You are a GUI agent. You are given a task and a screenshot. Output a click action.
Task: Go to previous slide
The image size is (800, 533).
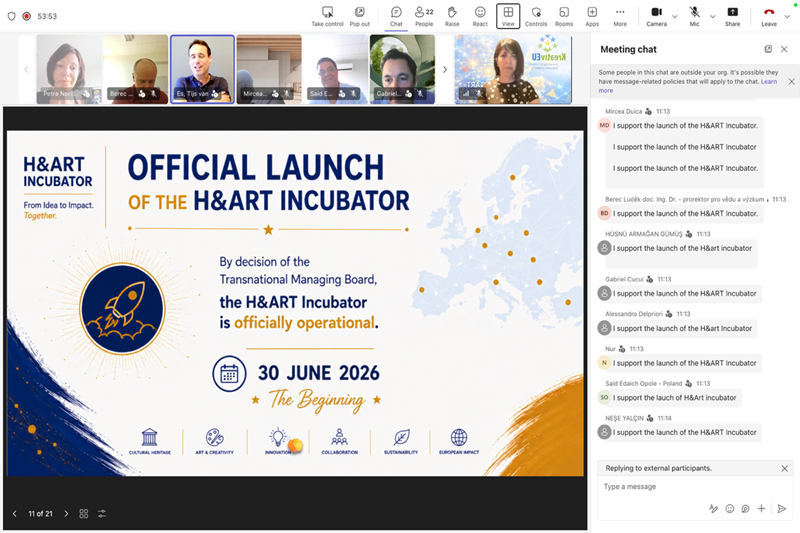15,514
